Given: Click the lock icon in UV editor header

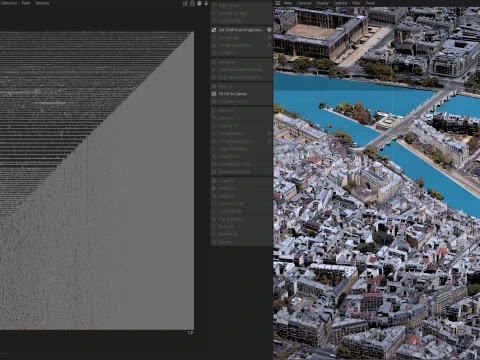Looking at the screenshot, I should pyautogui.click(x=192, y=3).
